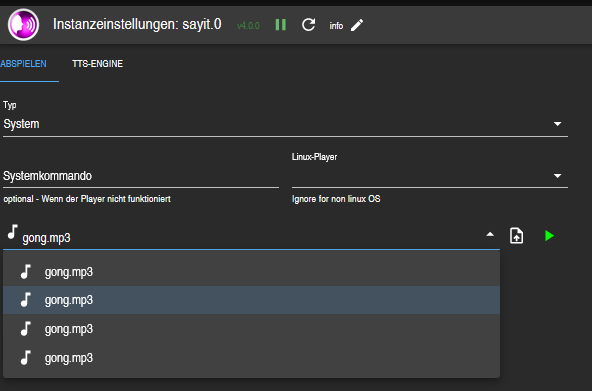Viewport: 592px width, 391px height.
Task: Play the selected gong.mp3 test sound
Action: (549, 236)
